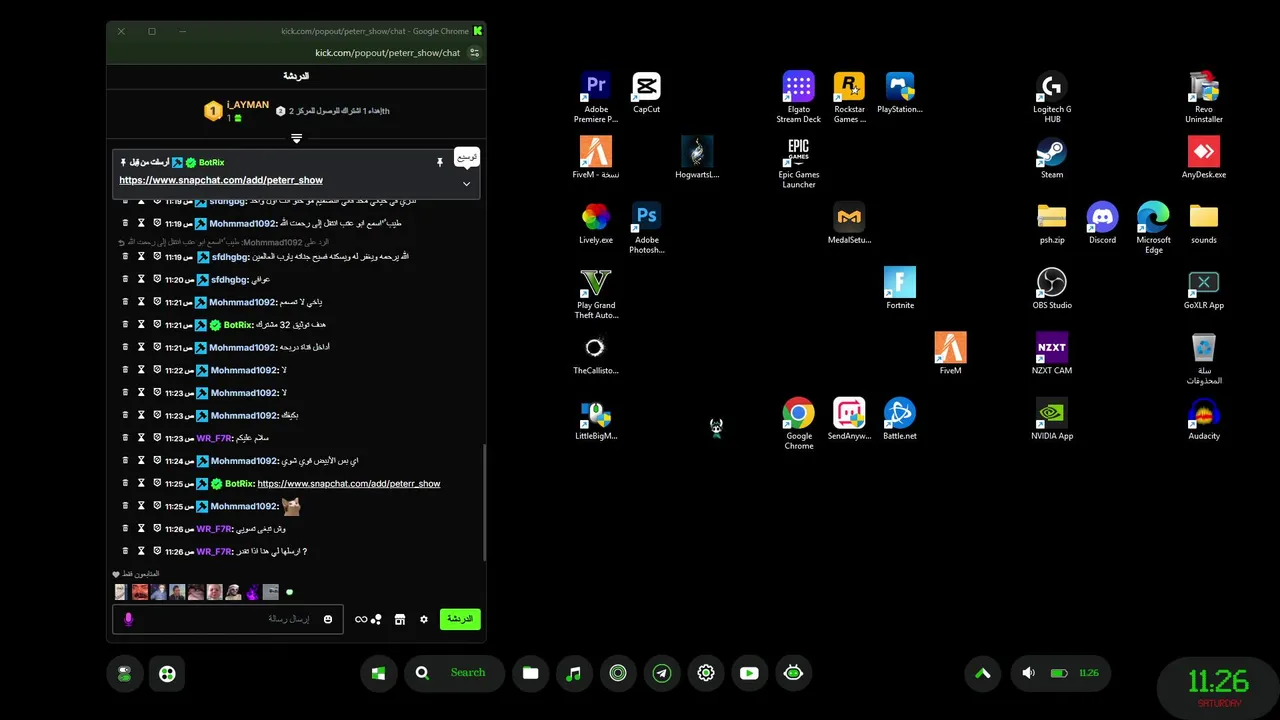Launch OBS Studio desktop shortcut
The height and width of the screenshot is (720, 1280).
click(1052, 288)
